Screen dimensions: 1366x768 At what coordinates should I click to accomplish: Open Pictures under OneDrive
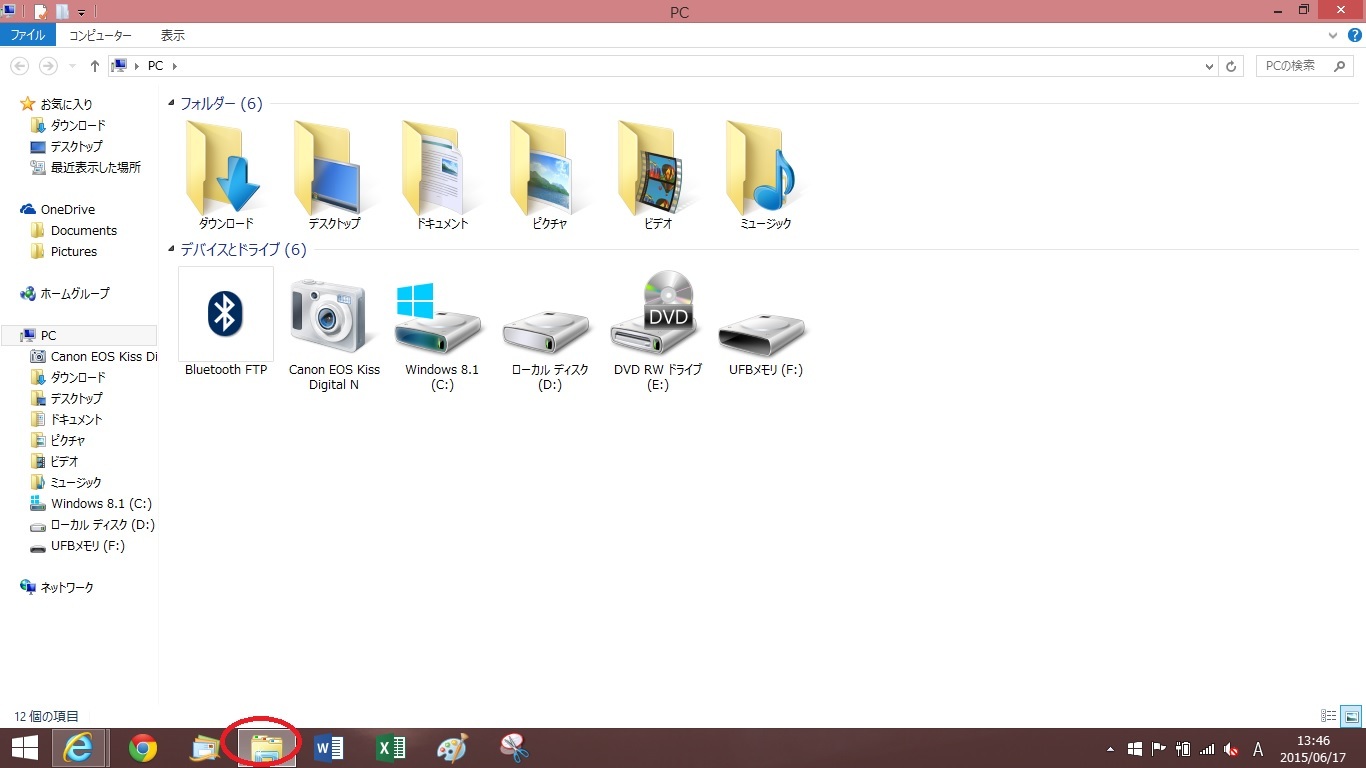pos(74,251)
